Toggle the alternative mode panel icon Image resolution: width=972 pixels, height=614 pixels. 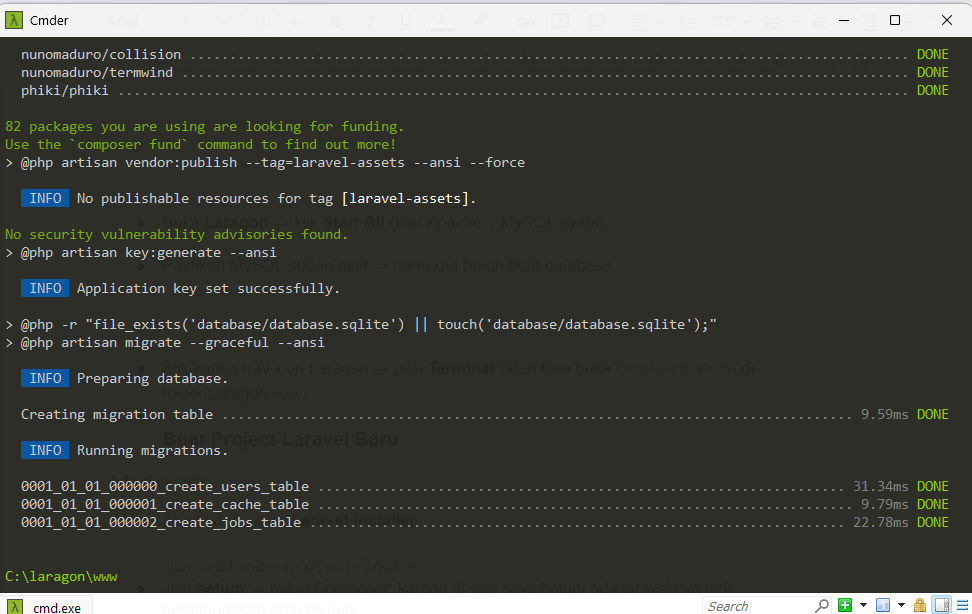point(941,605)
